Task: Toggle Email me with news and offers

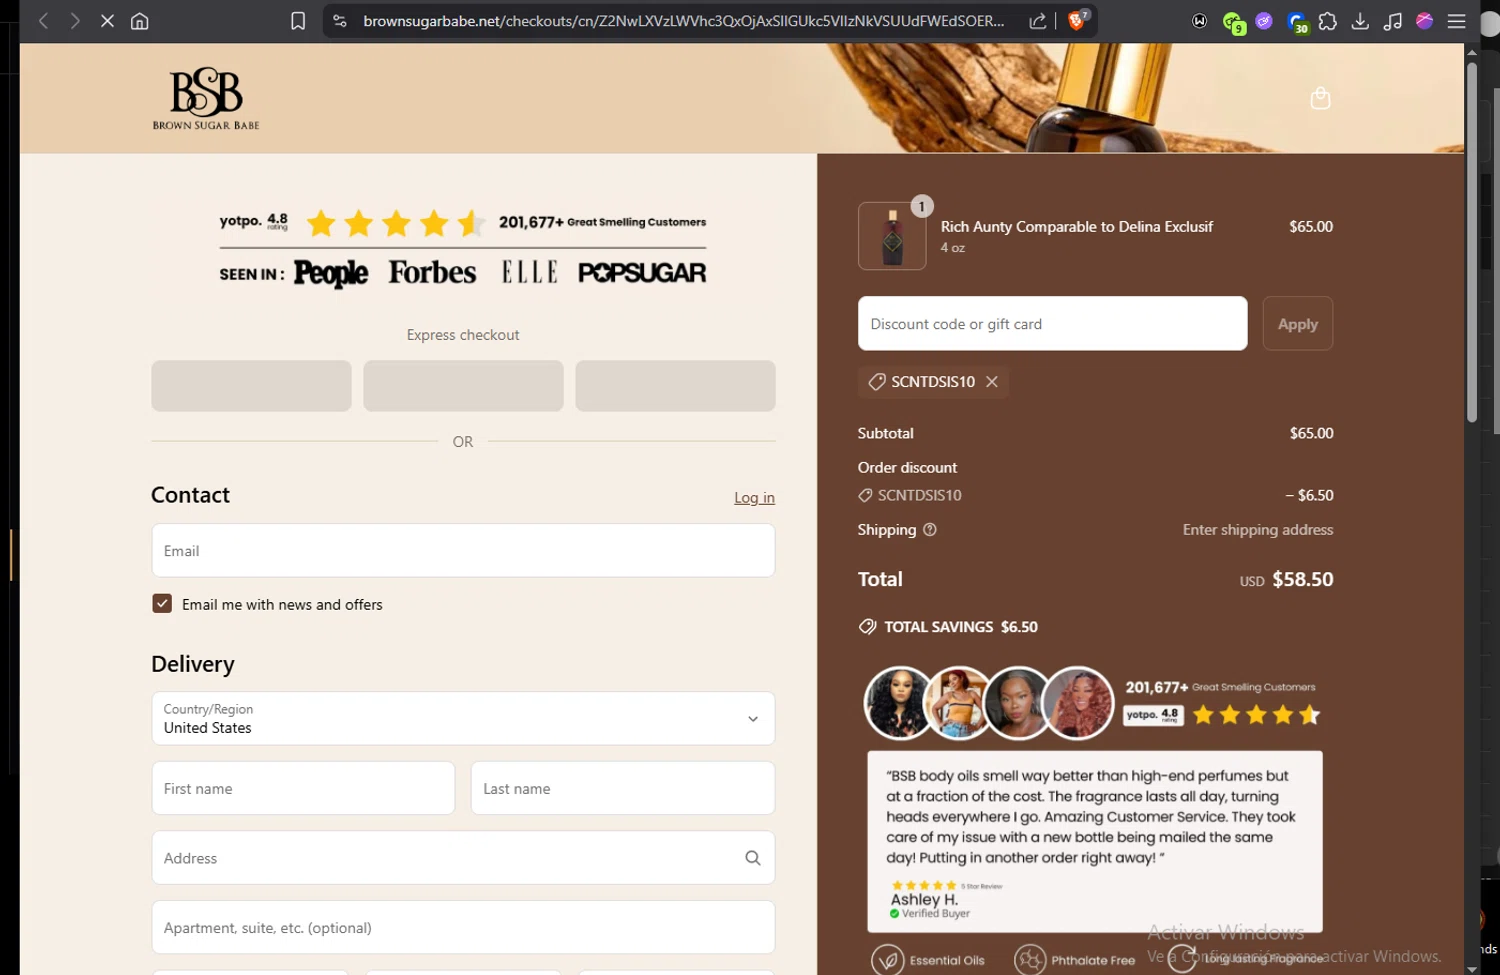Action: coord(162,604)
